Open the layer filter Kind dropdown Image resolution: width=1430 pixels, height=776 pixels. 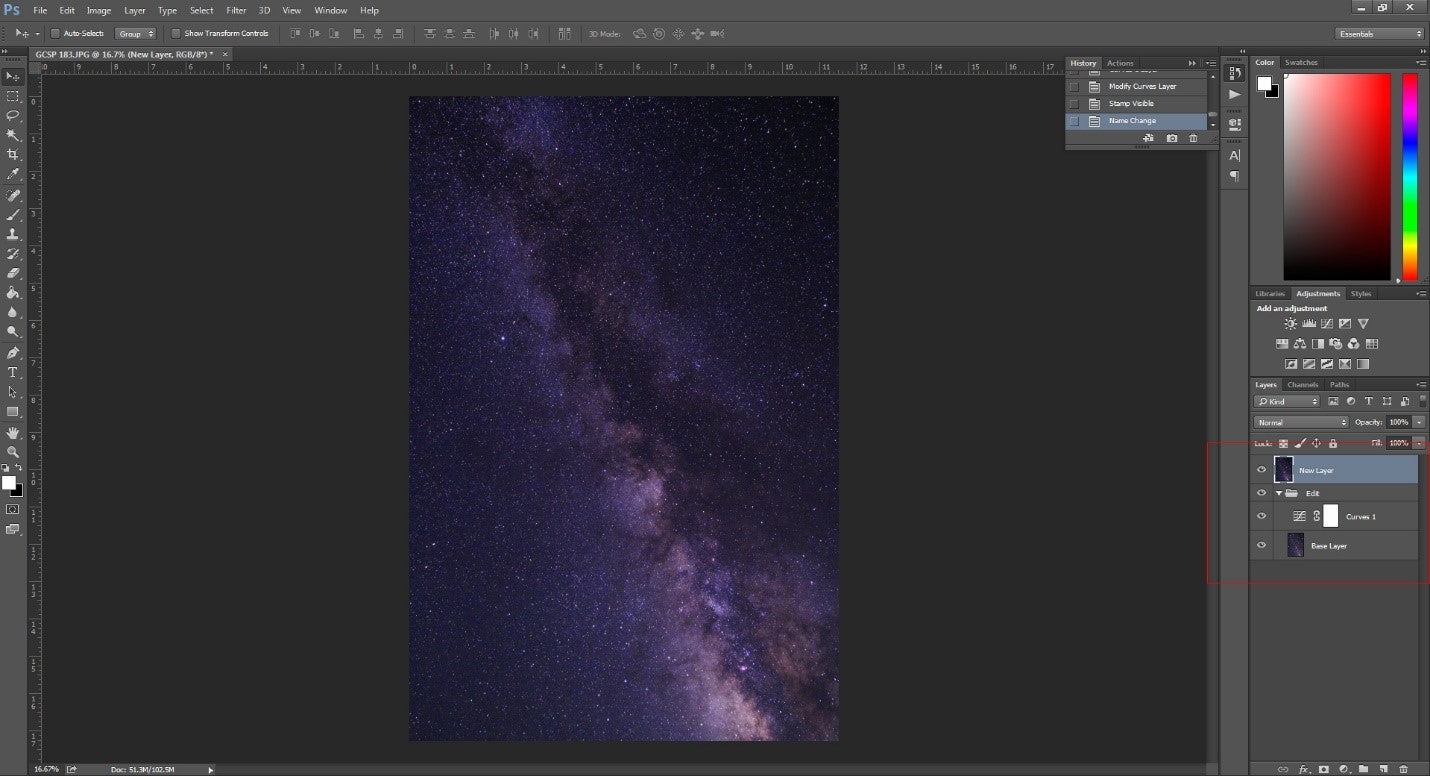click(1287, 401)
